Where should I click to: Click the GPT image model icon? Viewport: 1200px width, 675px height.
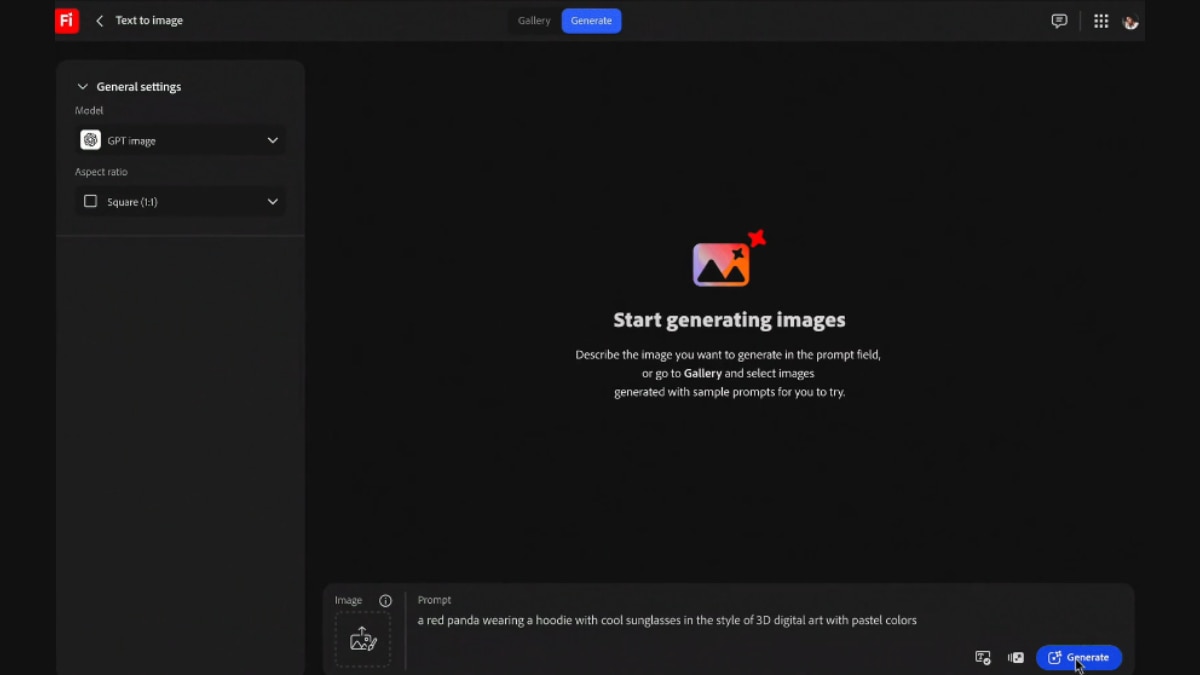[90, 140]
